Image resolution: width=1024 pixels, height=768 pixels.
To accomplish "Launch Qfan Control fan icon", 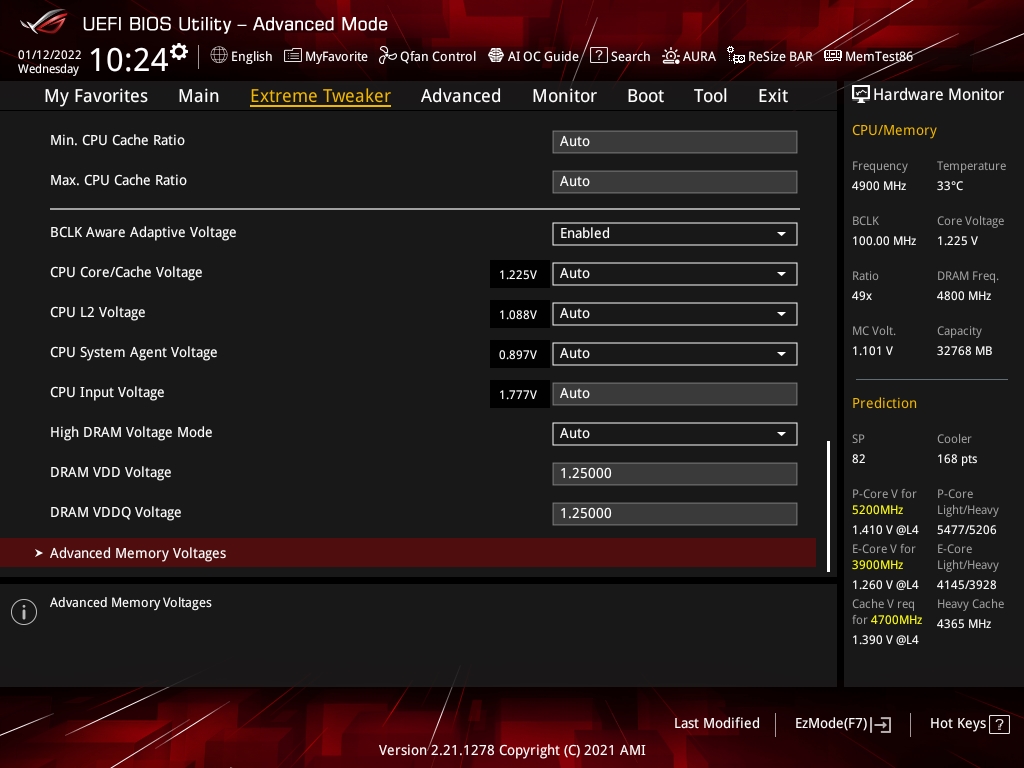I will coord(388,56).
